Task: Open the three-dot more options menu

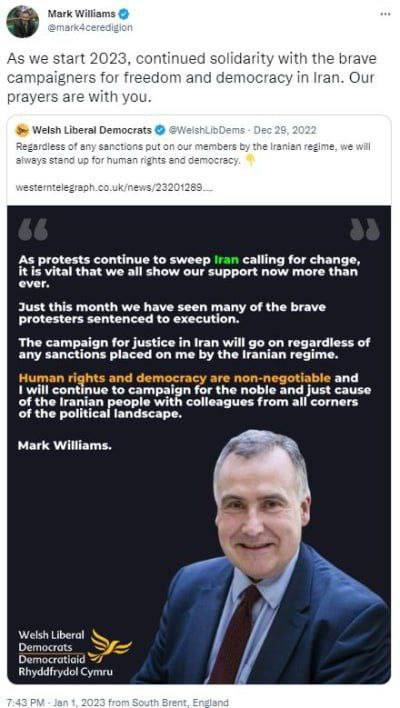Action: pos(385,14)
